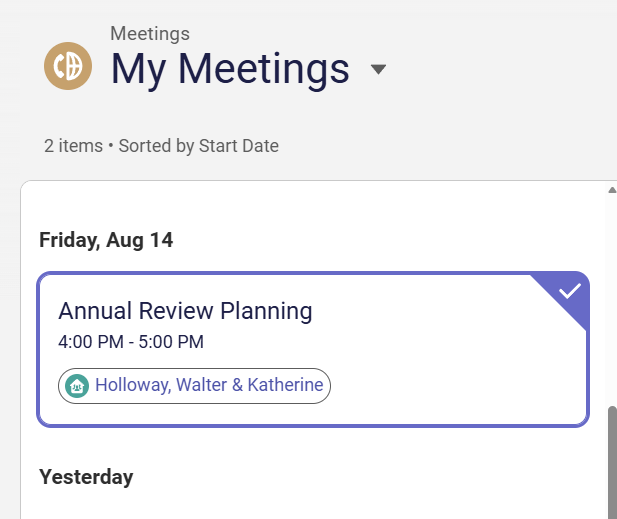Click the Yesterday group header
This screenshot has height=519, width=617.
(x=86, y=477)
